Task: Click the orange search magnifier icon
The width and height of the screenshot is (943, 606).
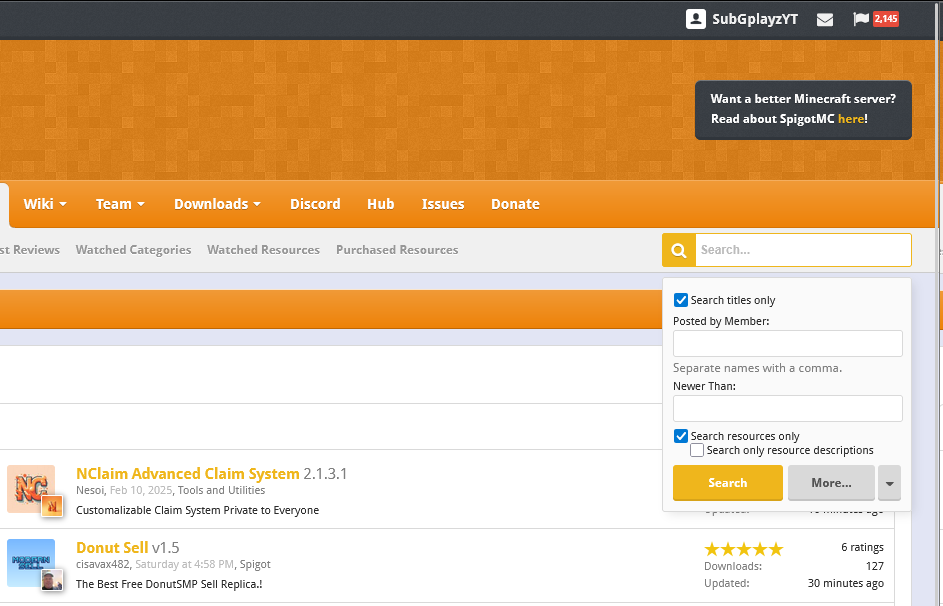Action: coord(678,250)
